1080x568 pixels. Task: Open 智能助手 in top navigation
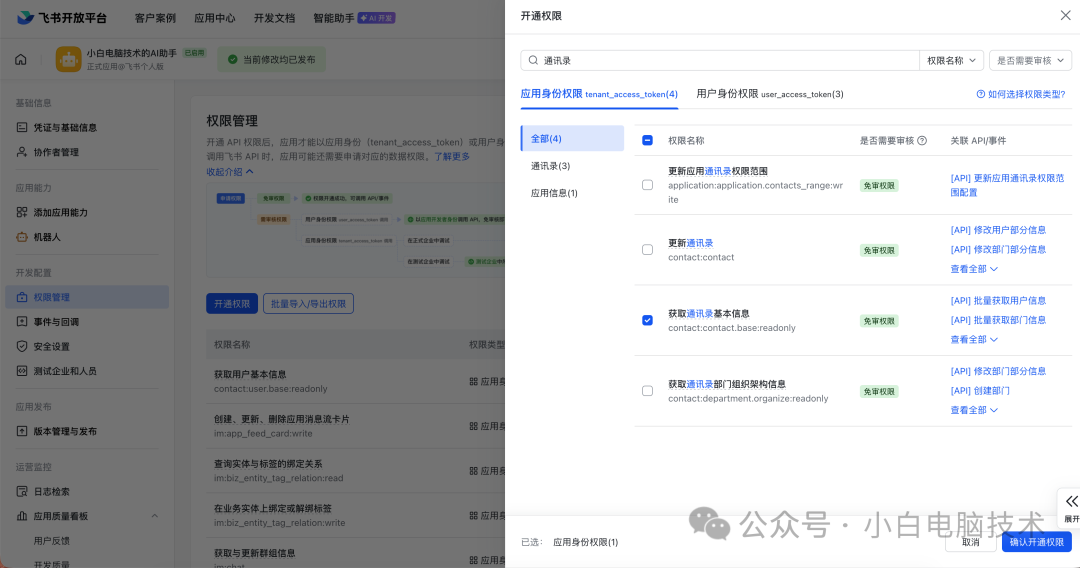pyautogui.click(x=334, y=18)
